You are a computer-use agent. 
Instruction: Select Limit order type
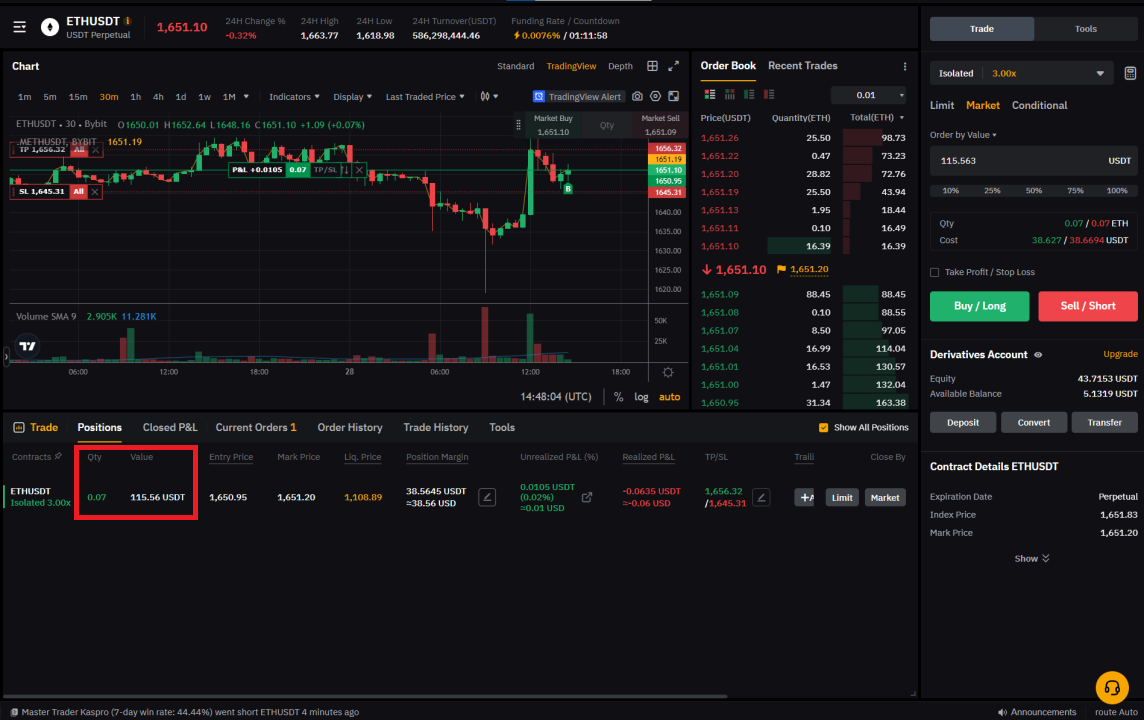coord(941,106)
